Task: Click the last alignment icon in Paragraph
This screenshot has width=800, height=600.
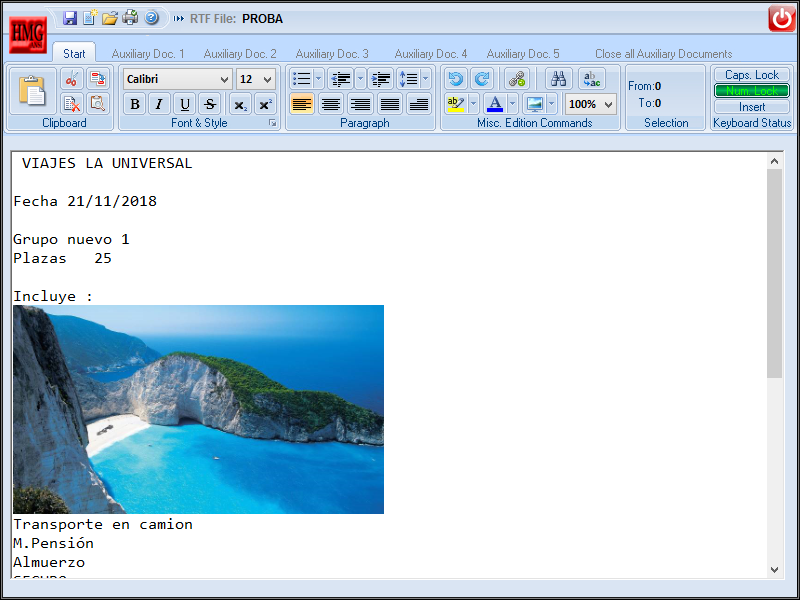Action: 419,104
